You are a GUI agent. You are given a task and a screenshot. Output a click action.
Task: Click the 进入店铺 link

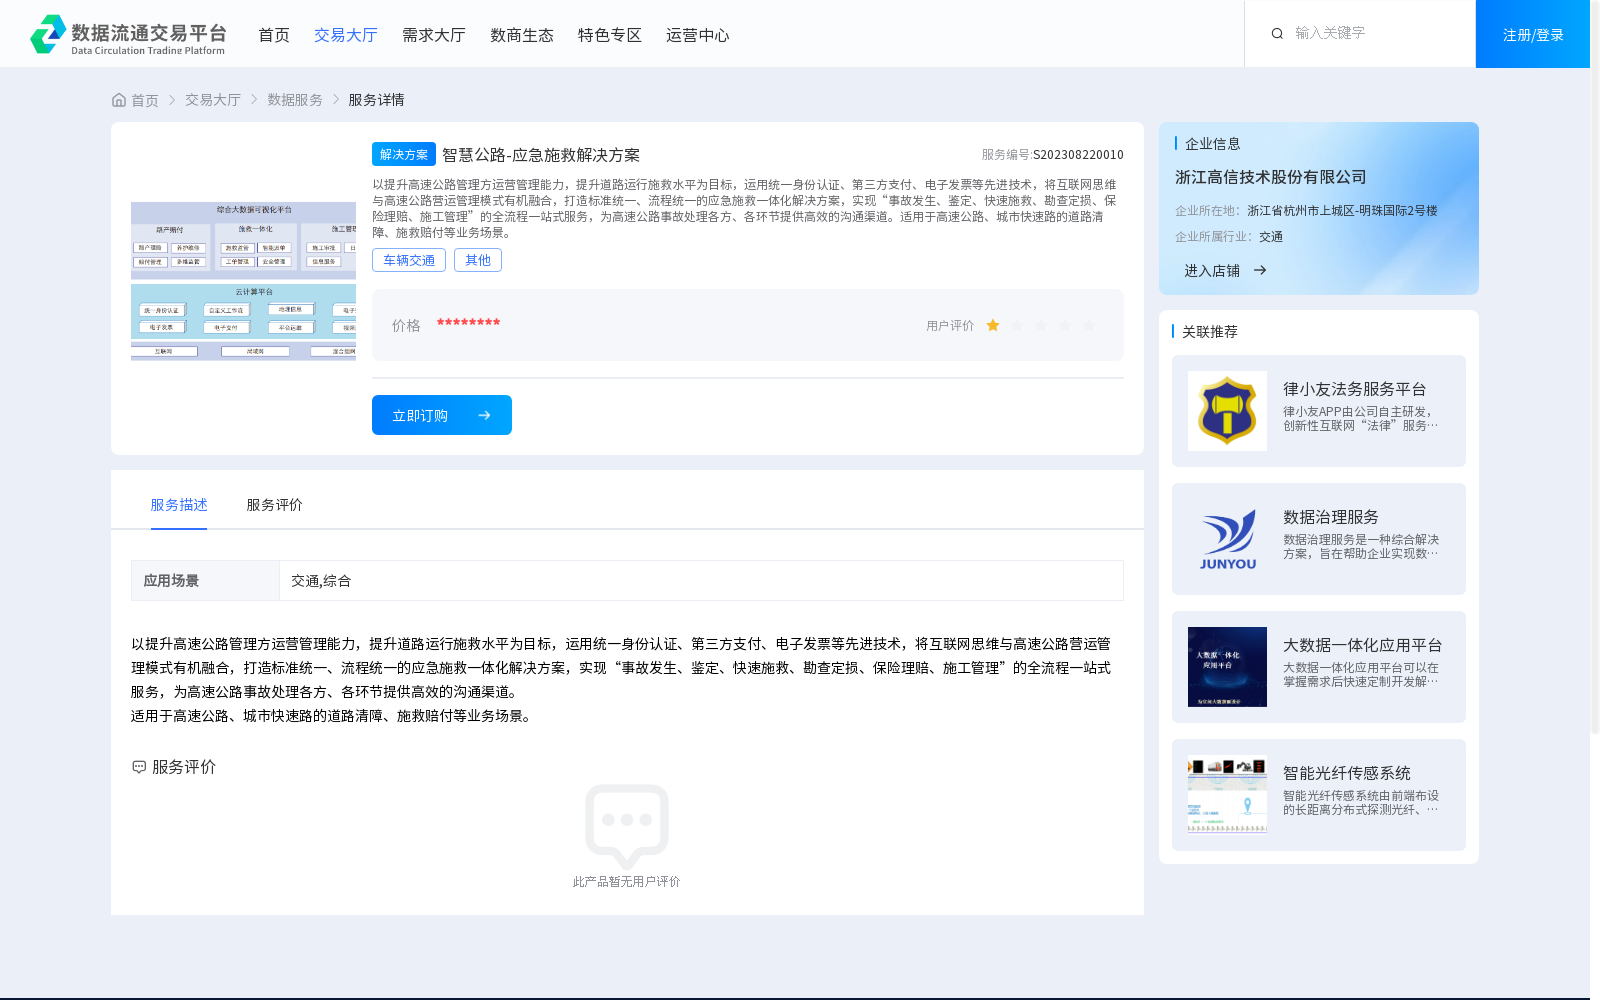pos(1212,270)
